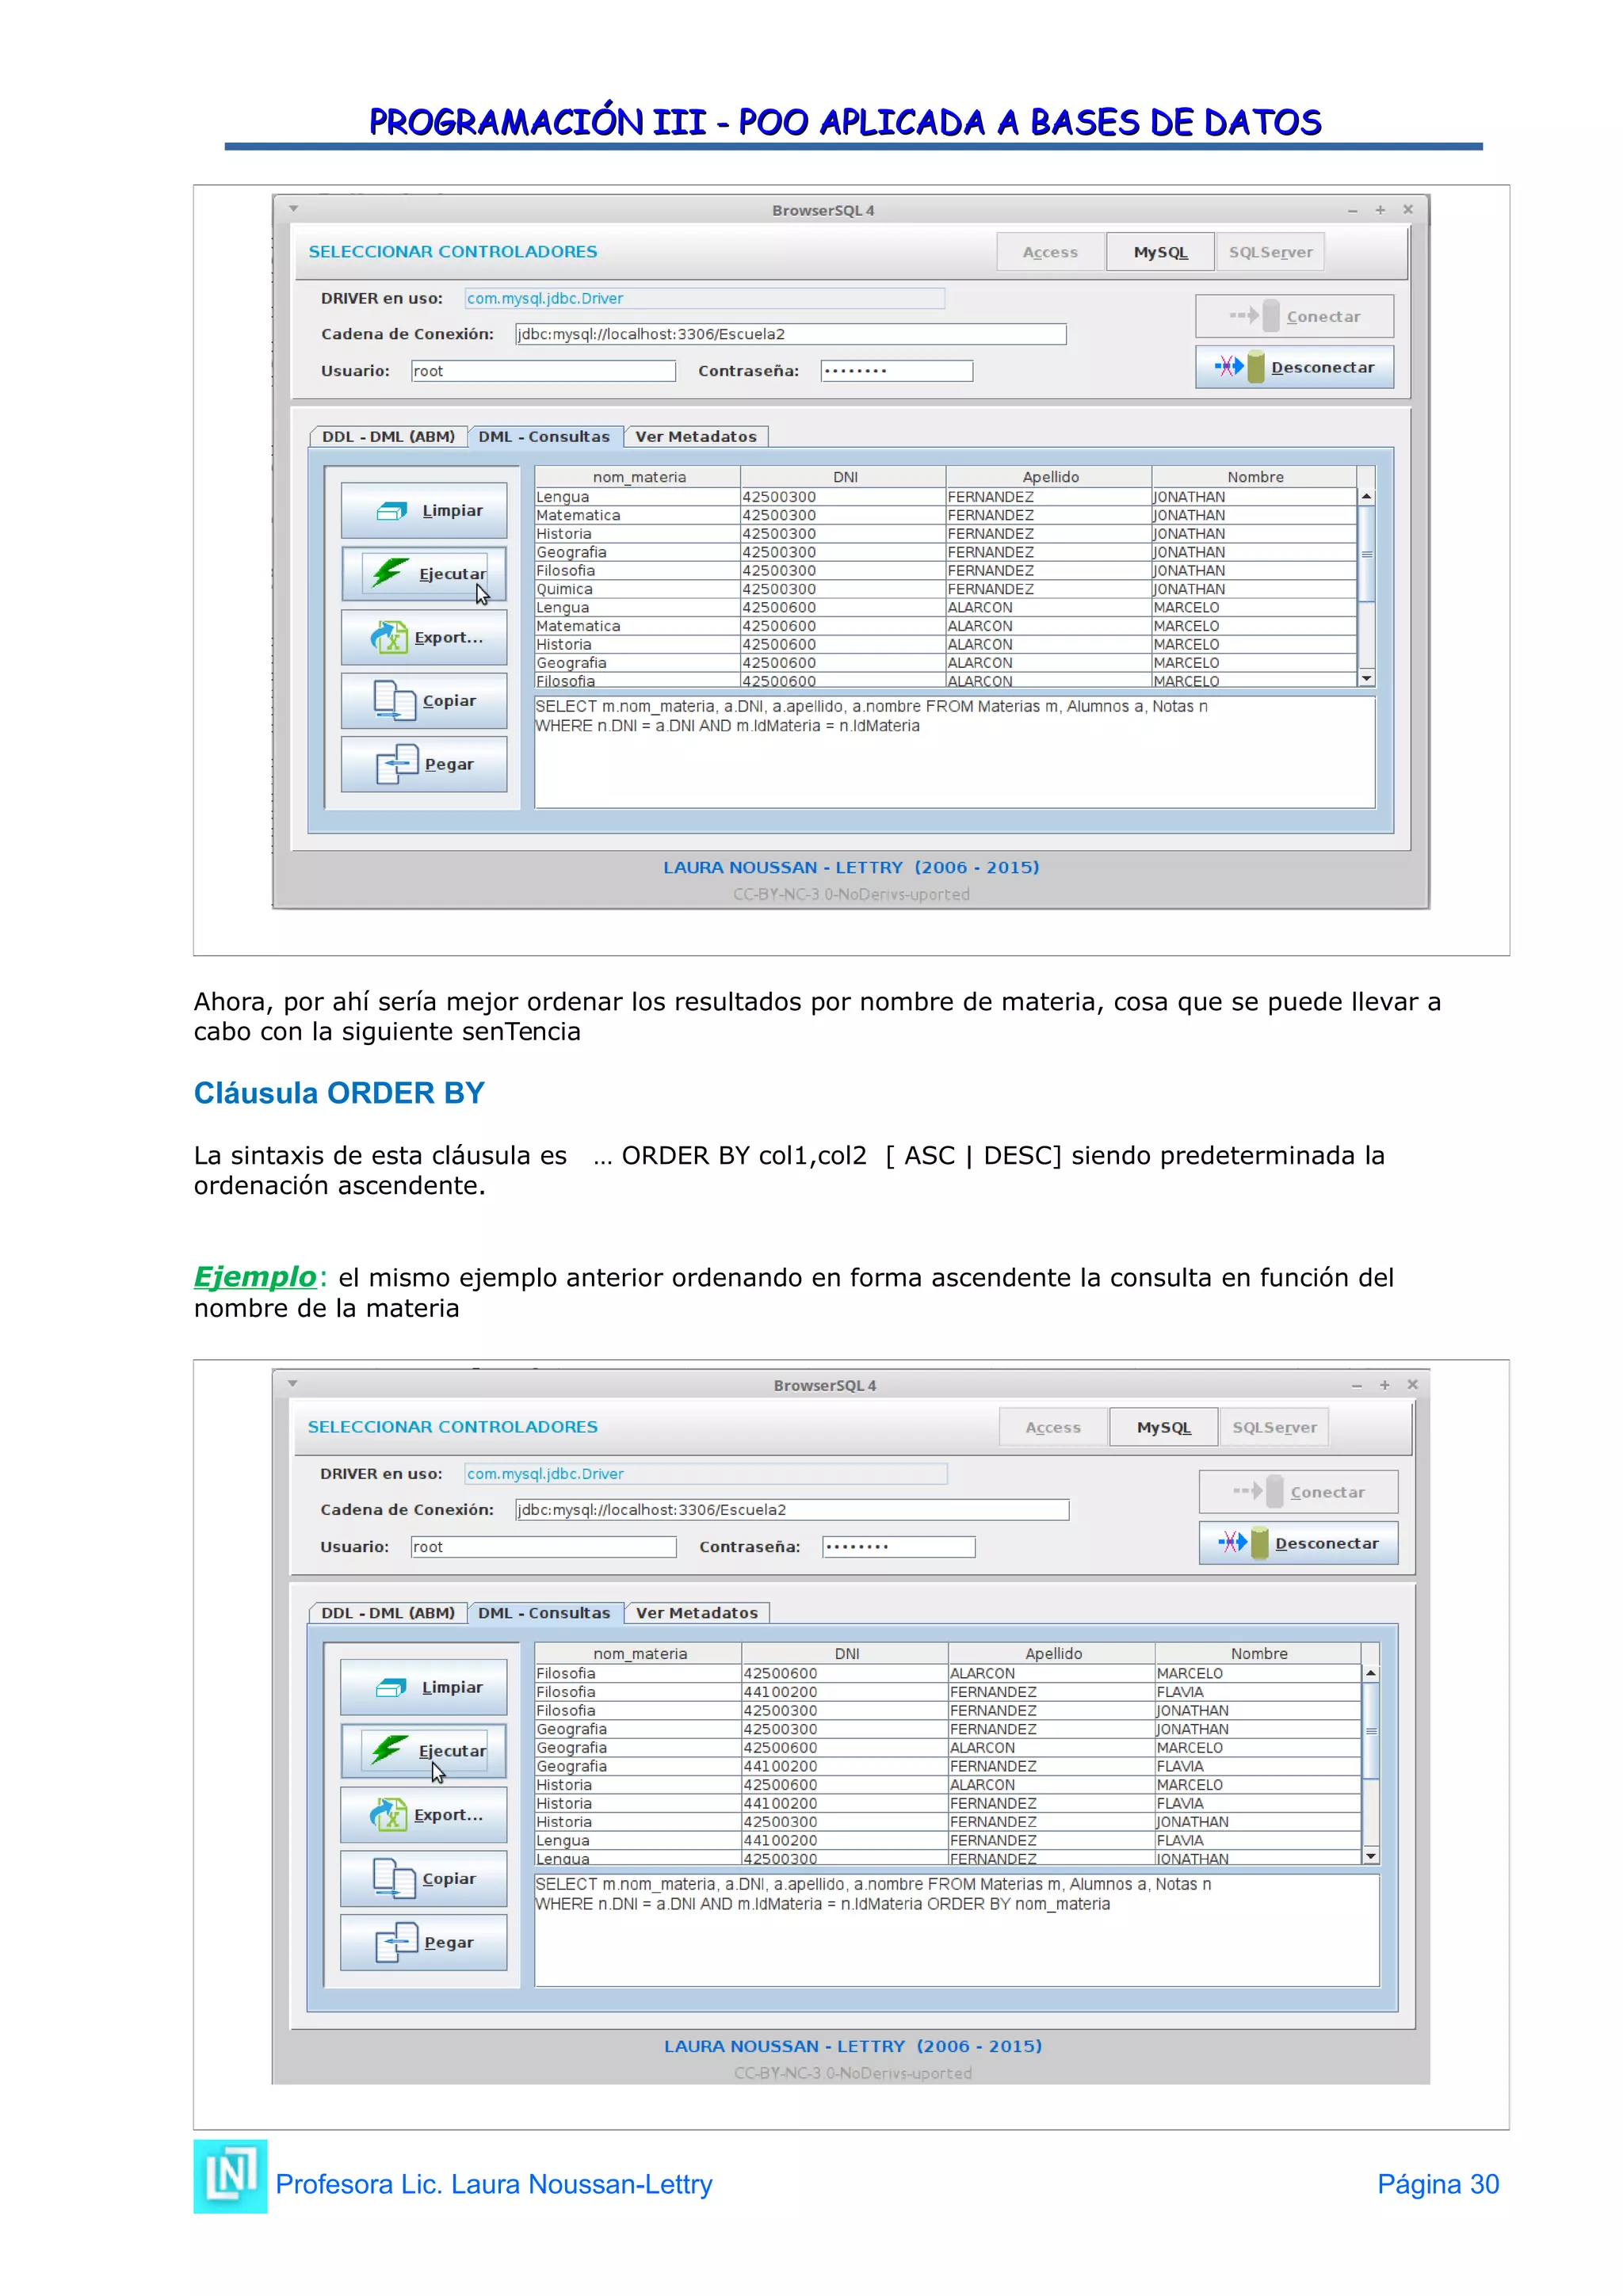
Task: Click Pegar paste icon in lower window
Action: 396,1942
